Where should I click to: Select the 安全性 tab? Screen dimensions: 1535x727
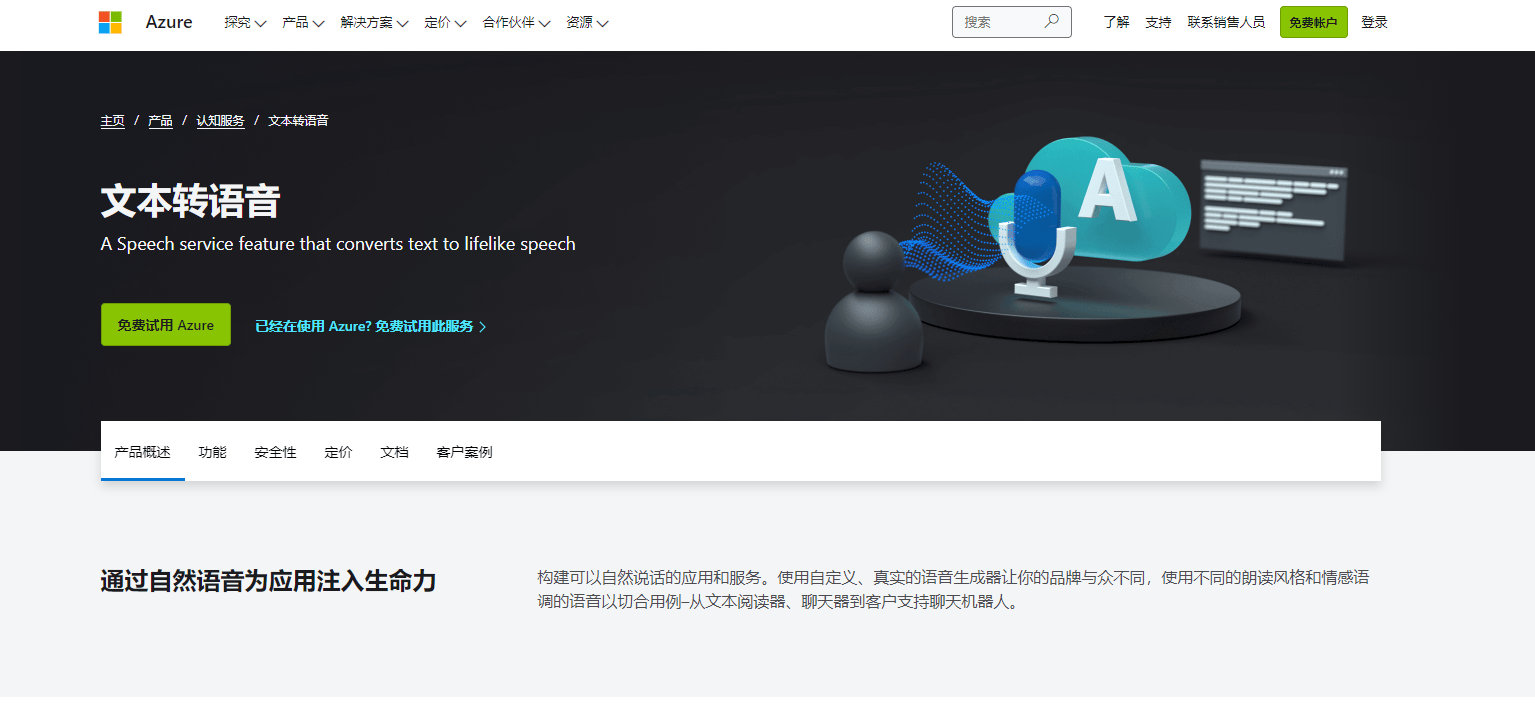(x=275, y=452)
